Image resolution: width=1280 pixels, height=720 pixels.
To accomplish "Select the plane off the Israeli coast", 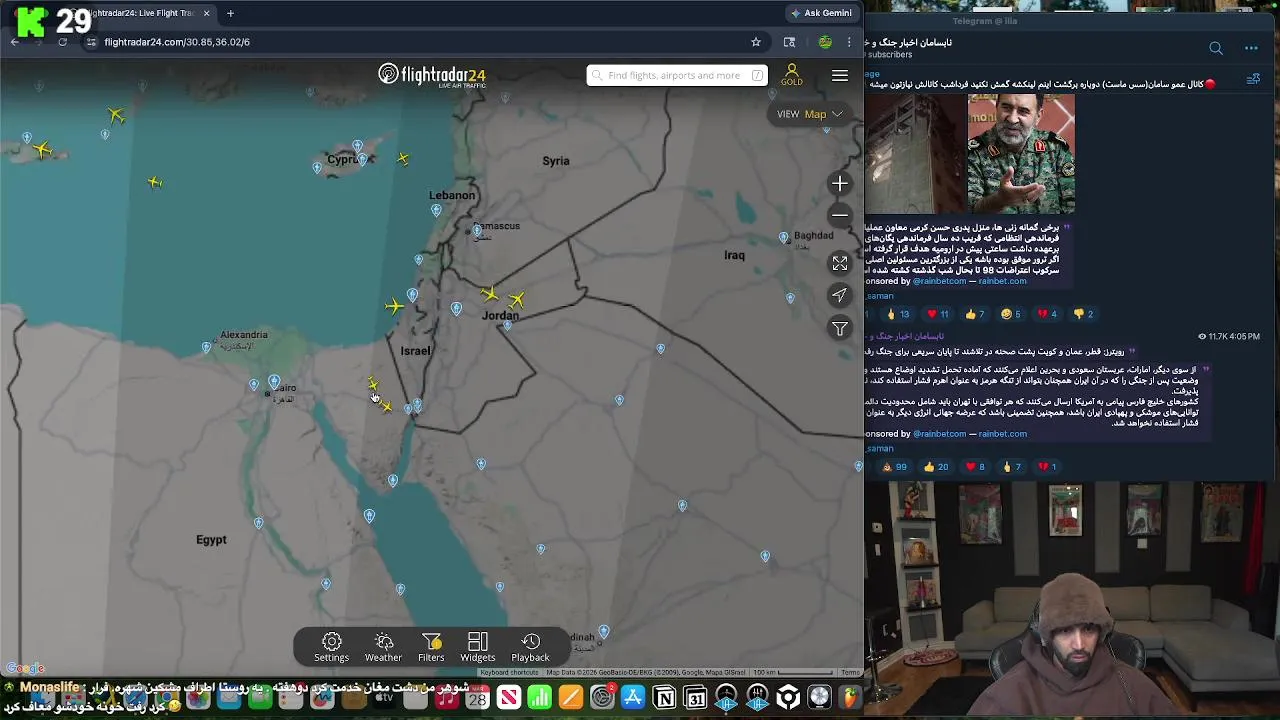I will tap(394, 306).
